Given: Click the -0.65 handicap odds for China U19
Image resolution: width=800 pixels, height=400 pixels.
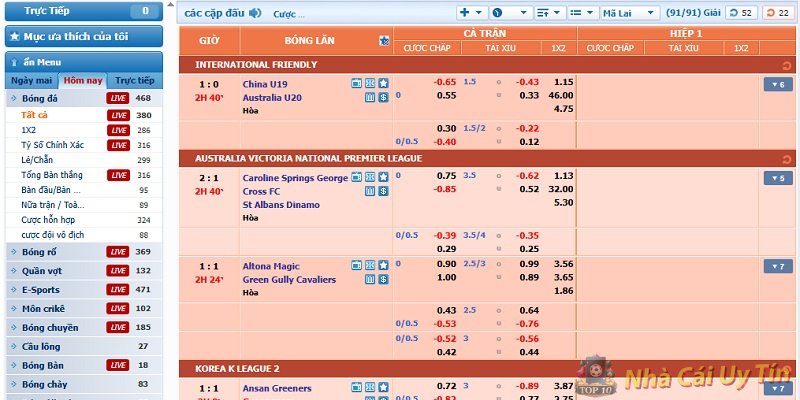Looking at the screenshot, I should [445, 82].
